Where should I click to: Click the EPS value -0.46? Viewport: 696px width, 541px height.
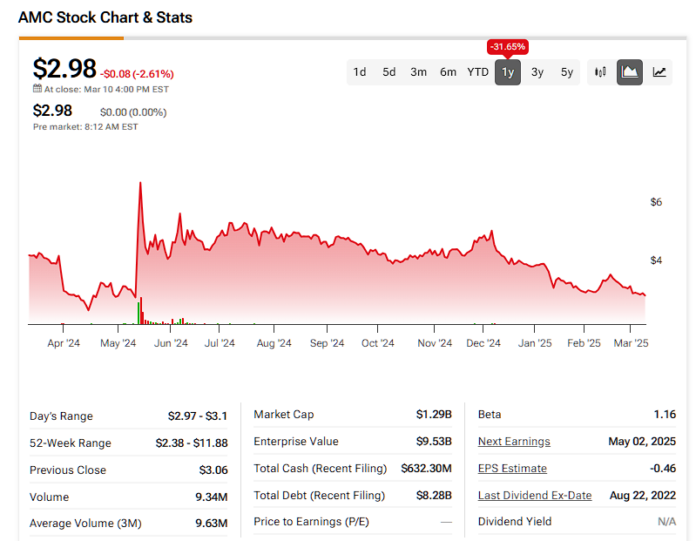point(663,468)
